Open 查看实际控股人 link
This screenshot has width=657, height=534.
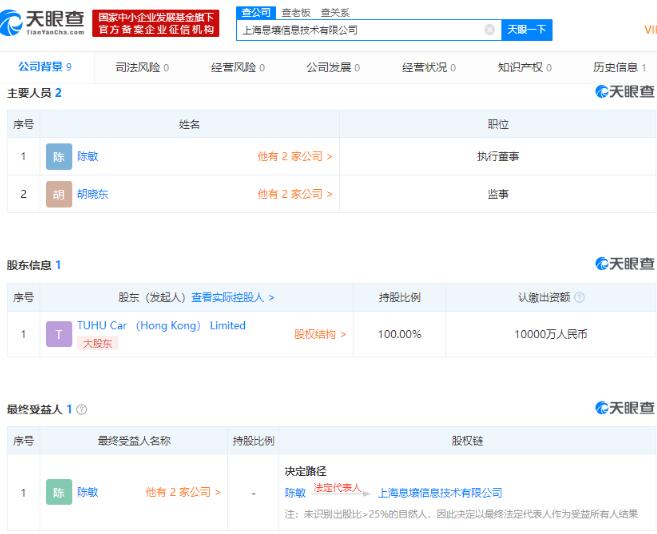pyautogui.click(x=232, y=297)
